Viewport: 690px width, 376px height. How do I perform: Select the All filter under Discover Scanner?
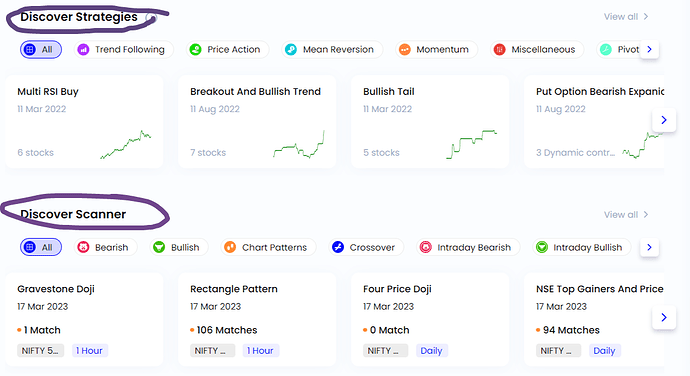click(x=41, y=247)
